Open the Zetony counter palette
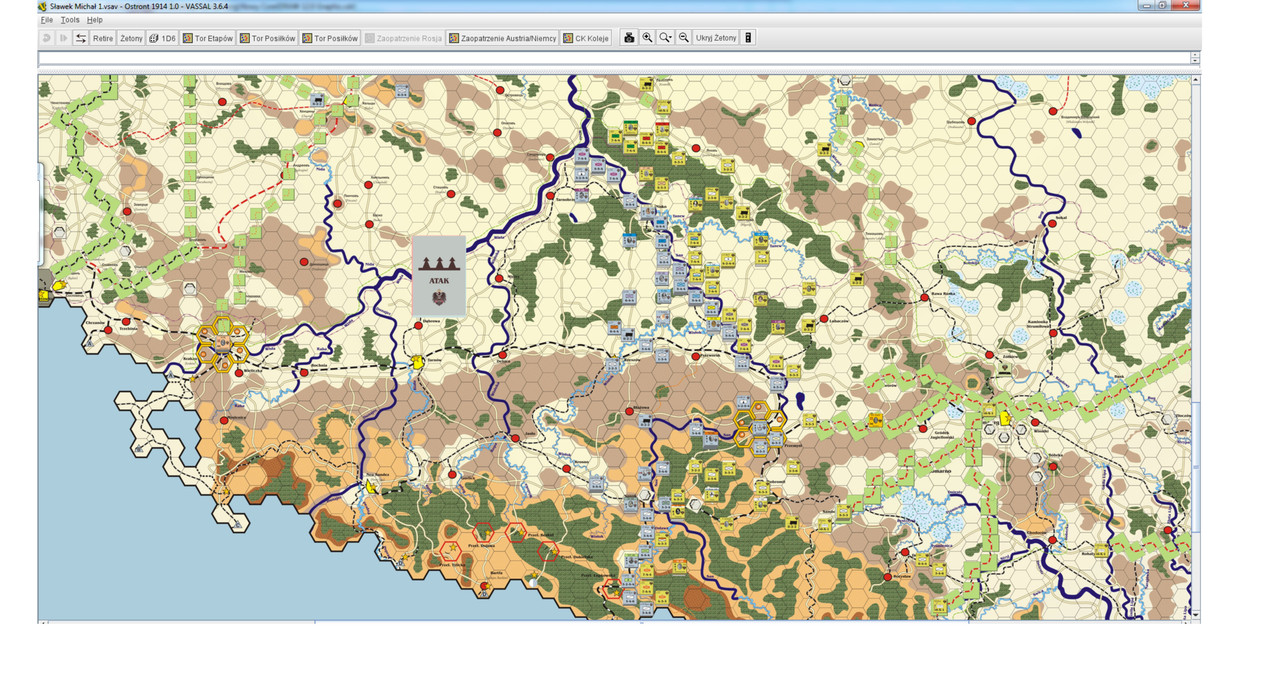 pyautogui.click(x=131, y=38)
